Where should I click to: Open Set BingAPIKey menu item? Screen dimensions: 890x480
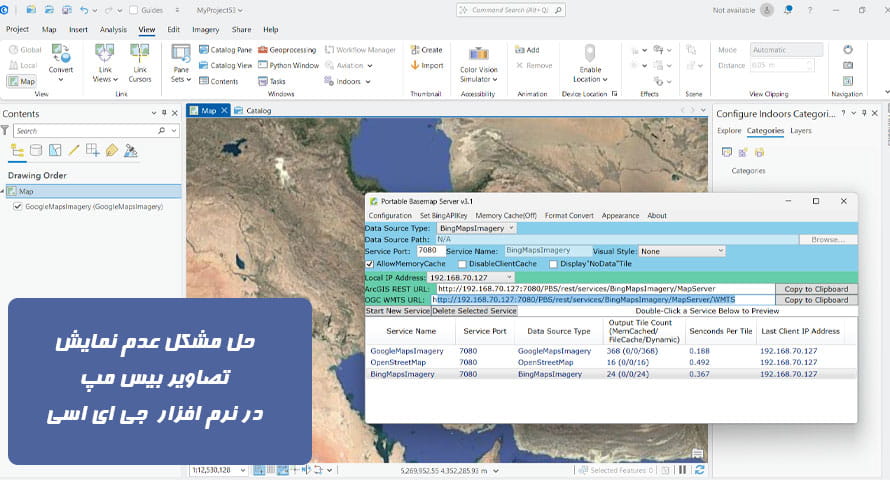[443, 216]
